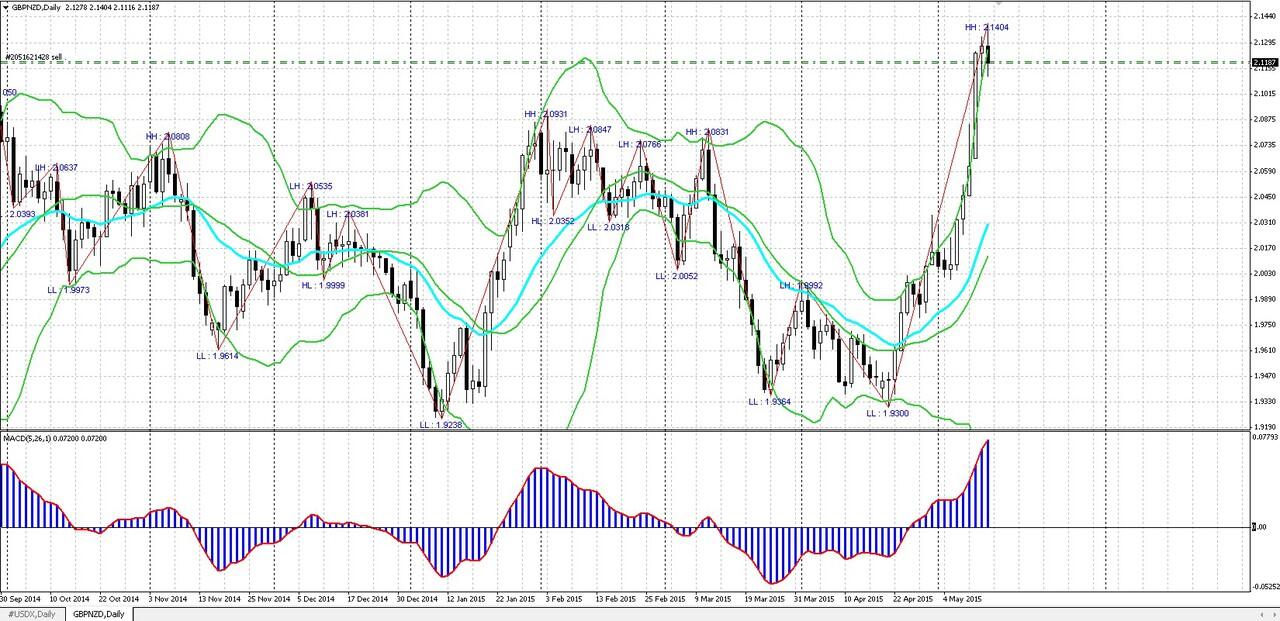Click the #2051621428 sell order label

tap(34, 57)
